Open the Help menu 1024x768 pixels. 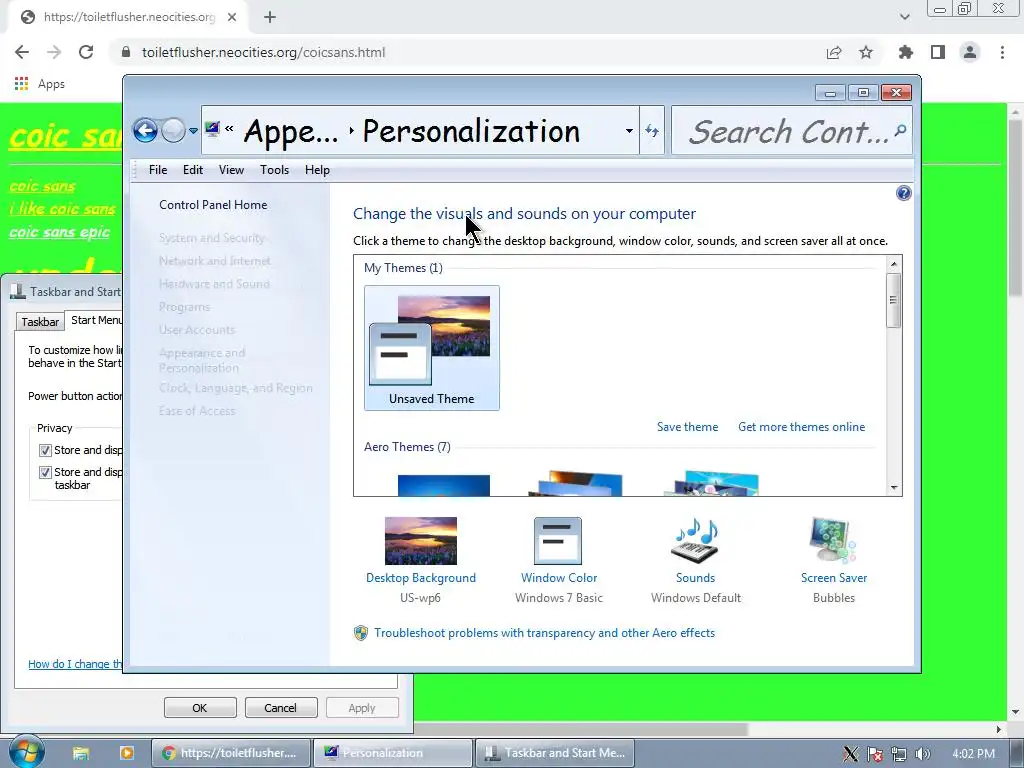point(317,170)
